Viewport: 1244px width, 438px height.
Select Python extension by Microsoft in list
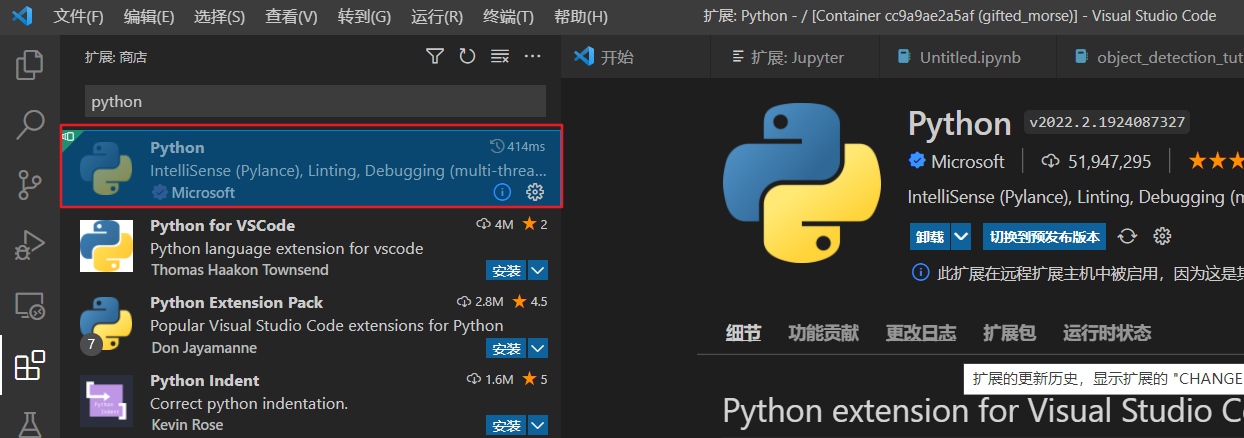tap(311, 168)
